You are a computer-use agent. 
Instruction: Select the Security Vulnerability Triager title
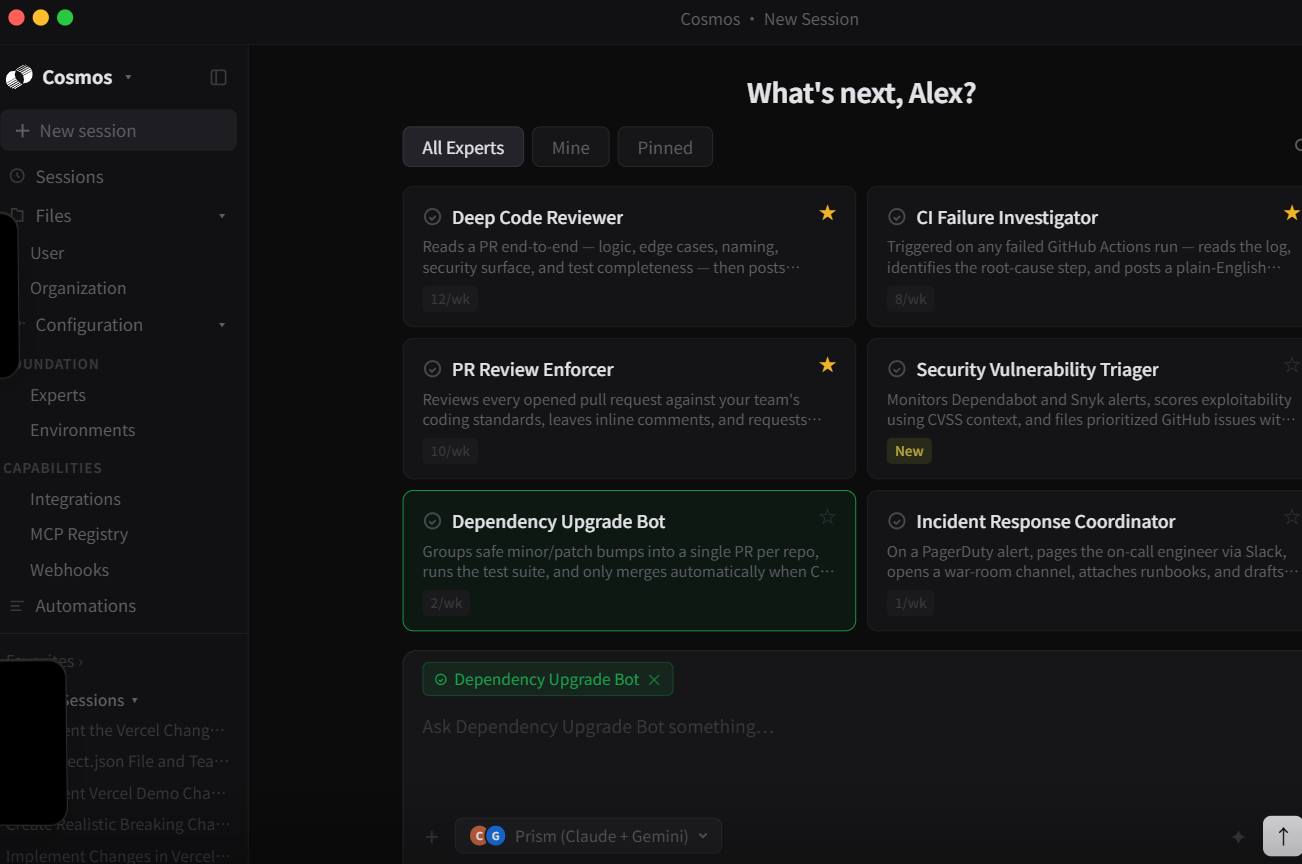click(1037, 369)
